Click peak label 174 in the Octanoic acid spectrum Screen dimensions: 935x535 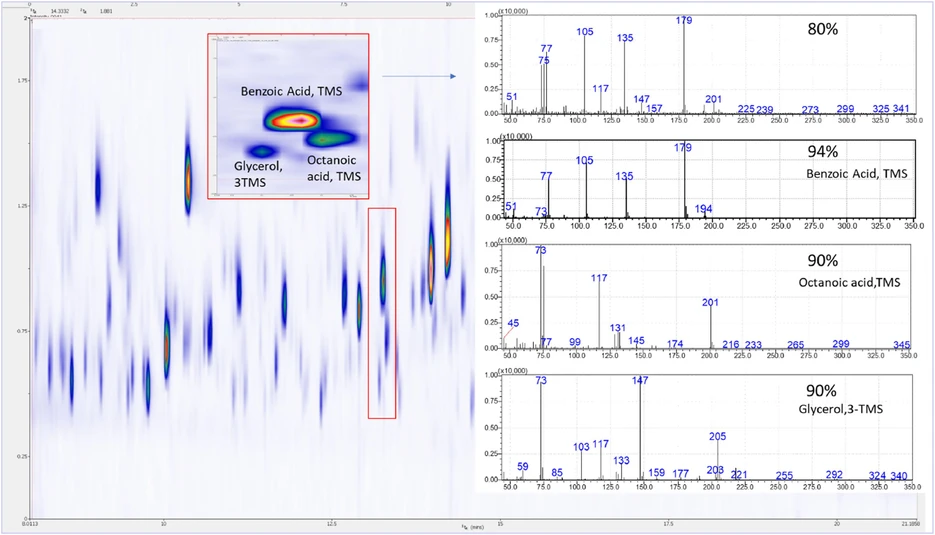(x=675, y=344)
